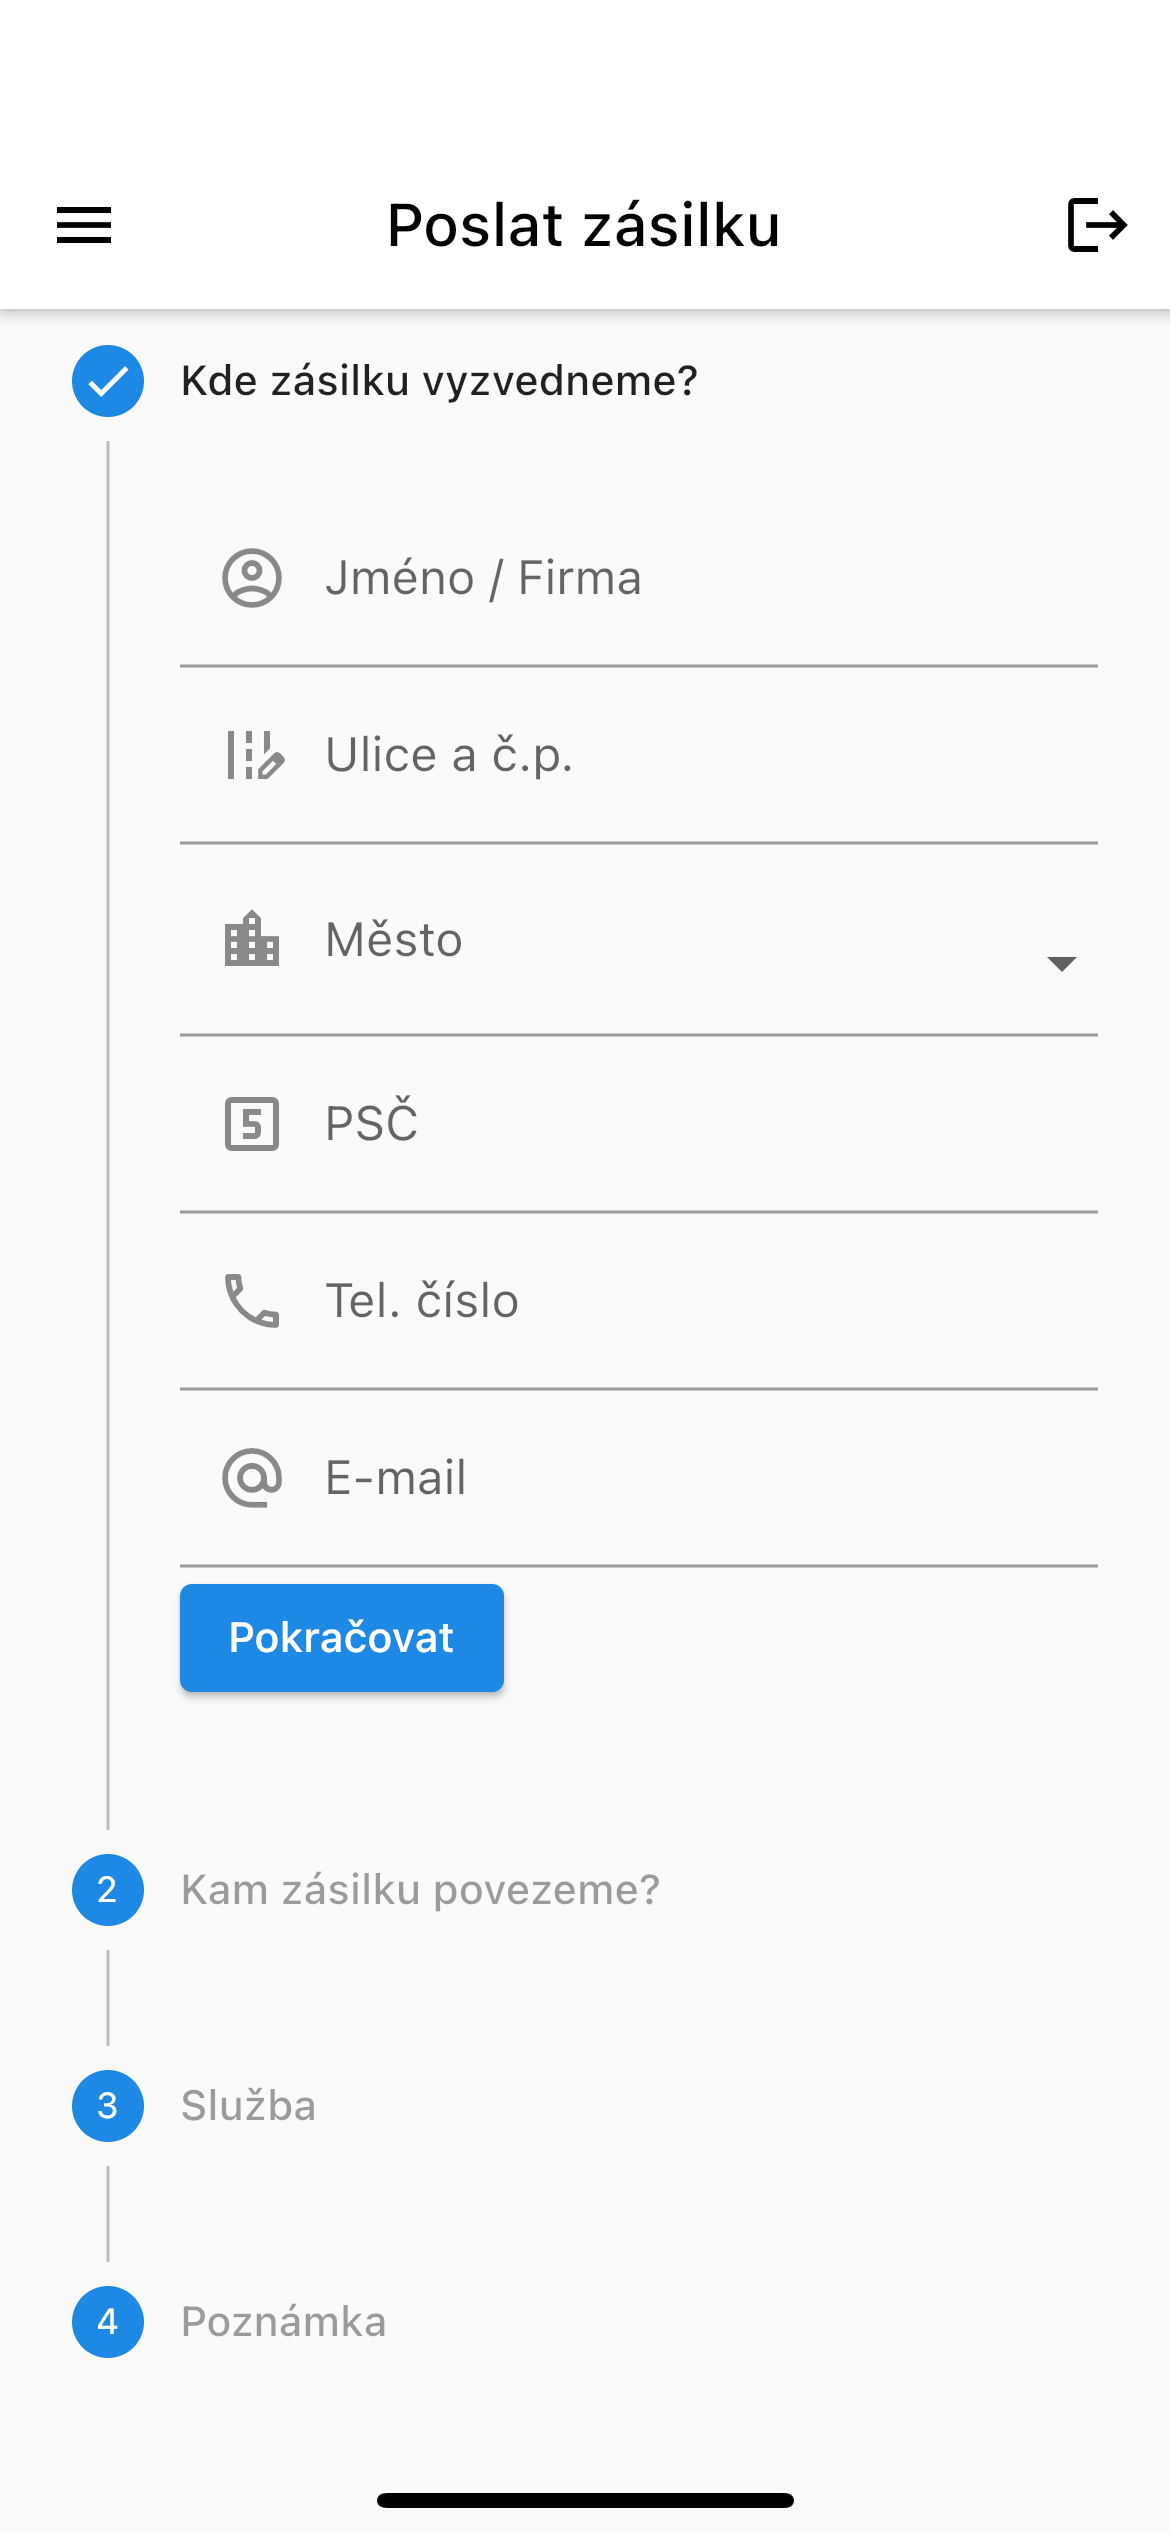Click the phone icon beside Tel. číslo

[252, 1300]
